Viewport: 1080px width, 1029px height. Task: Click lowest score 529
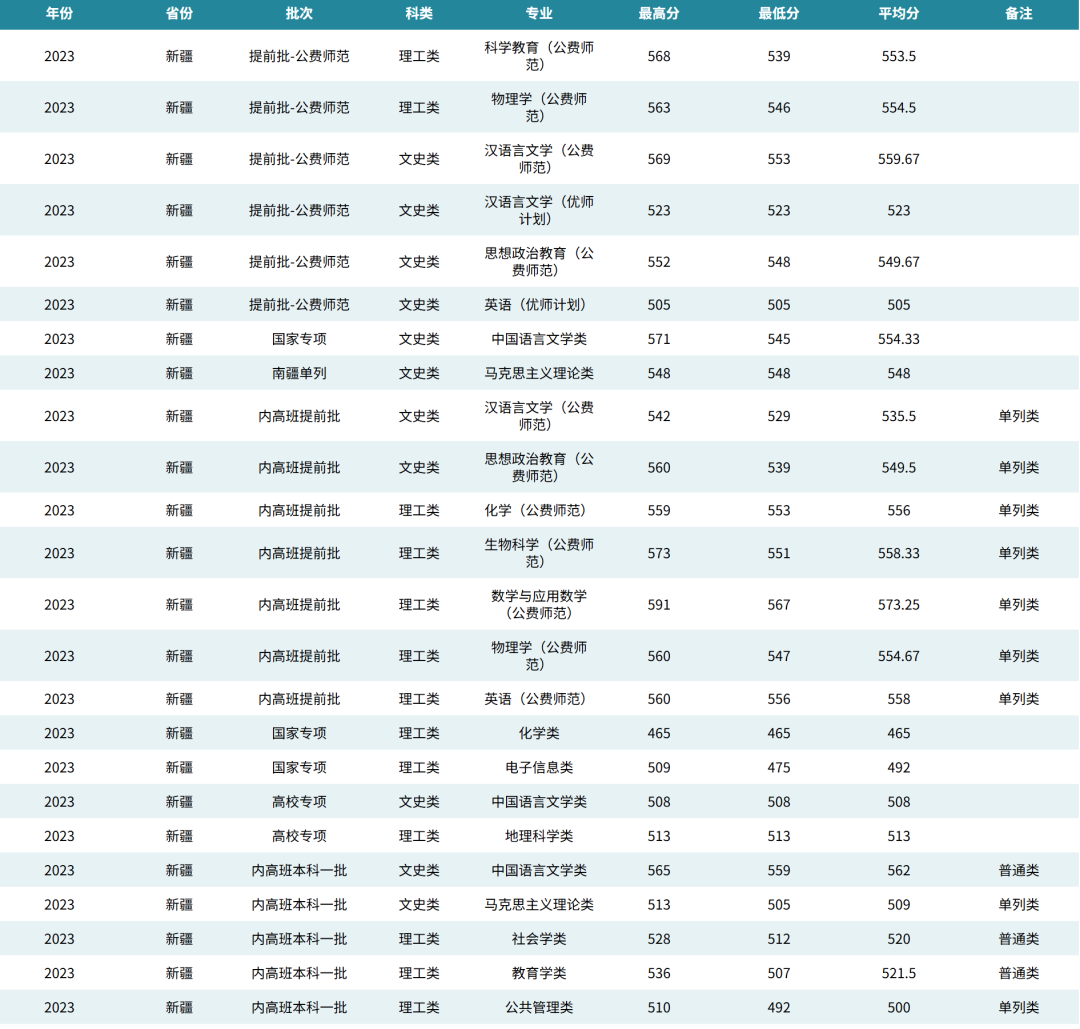[x=778, y=416]
